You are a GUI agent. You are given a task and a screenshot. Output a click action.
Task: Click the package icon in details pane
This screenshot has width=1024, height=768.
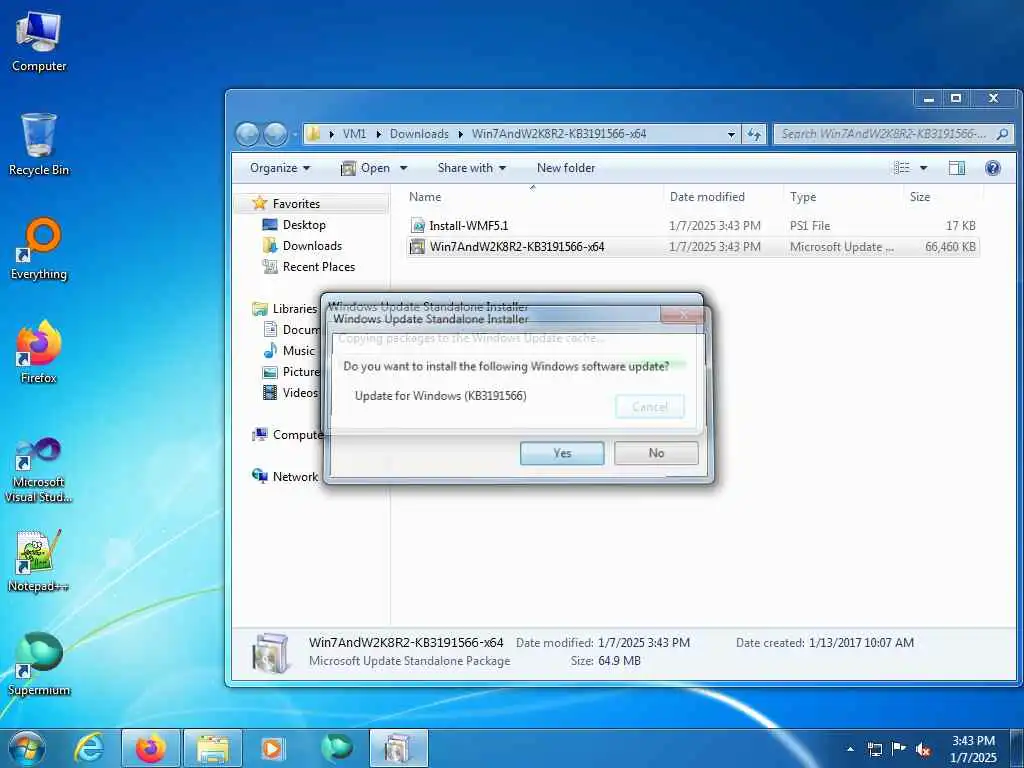tap(271, 653)
